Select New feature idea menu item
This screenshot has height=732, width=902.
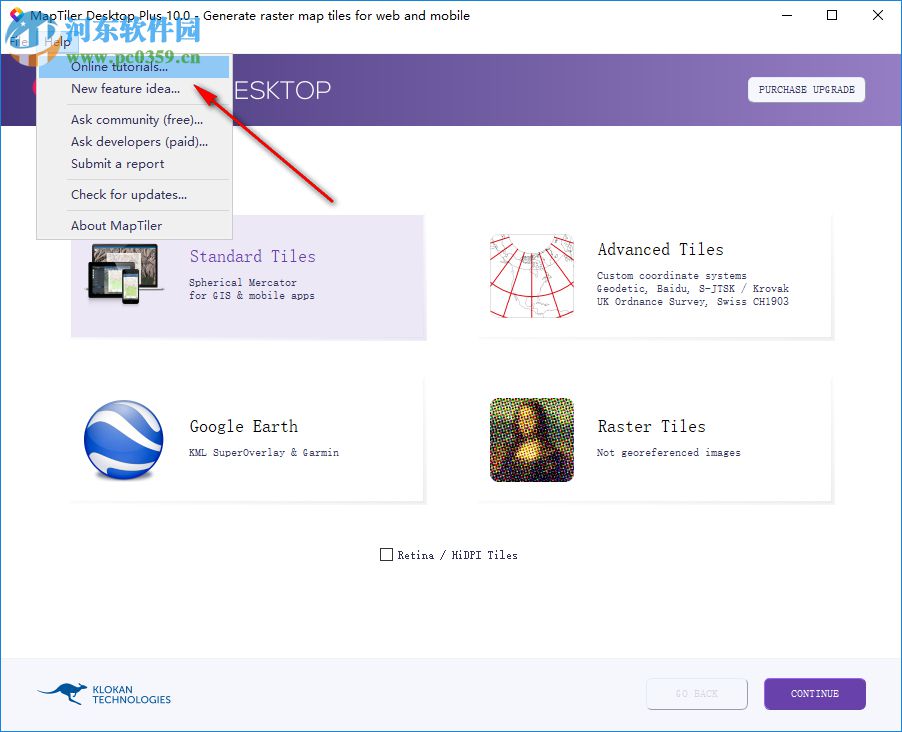pos(134,89)
